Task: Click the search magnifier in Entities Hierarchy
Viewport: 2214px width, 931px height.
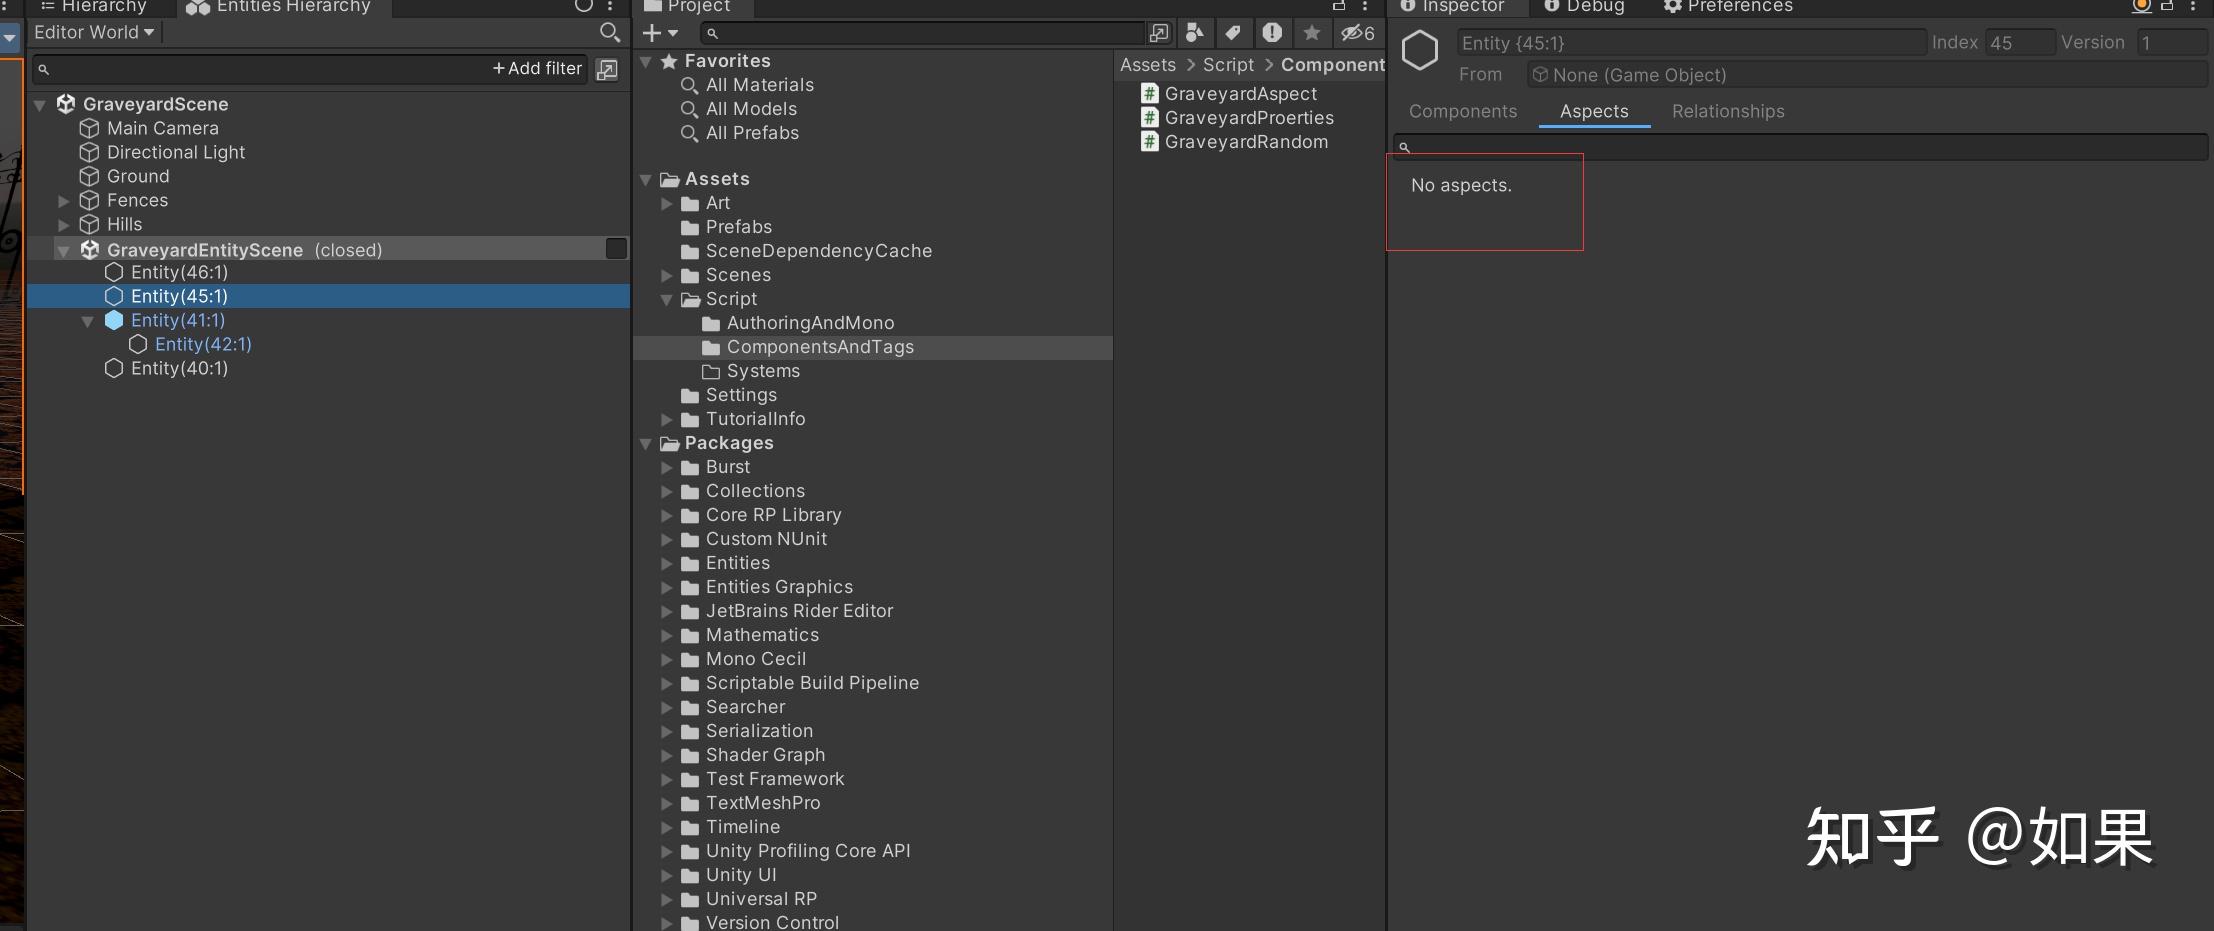Action: [609, 31]
